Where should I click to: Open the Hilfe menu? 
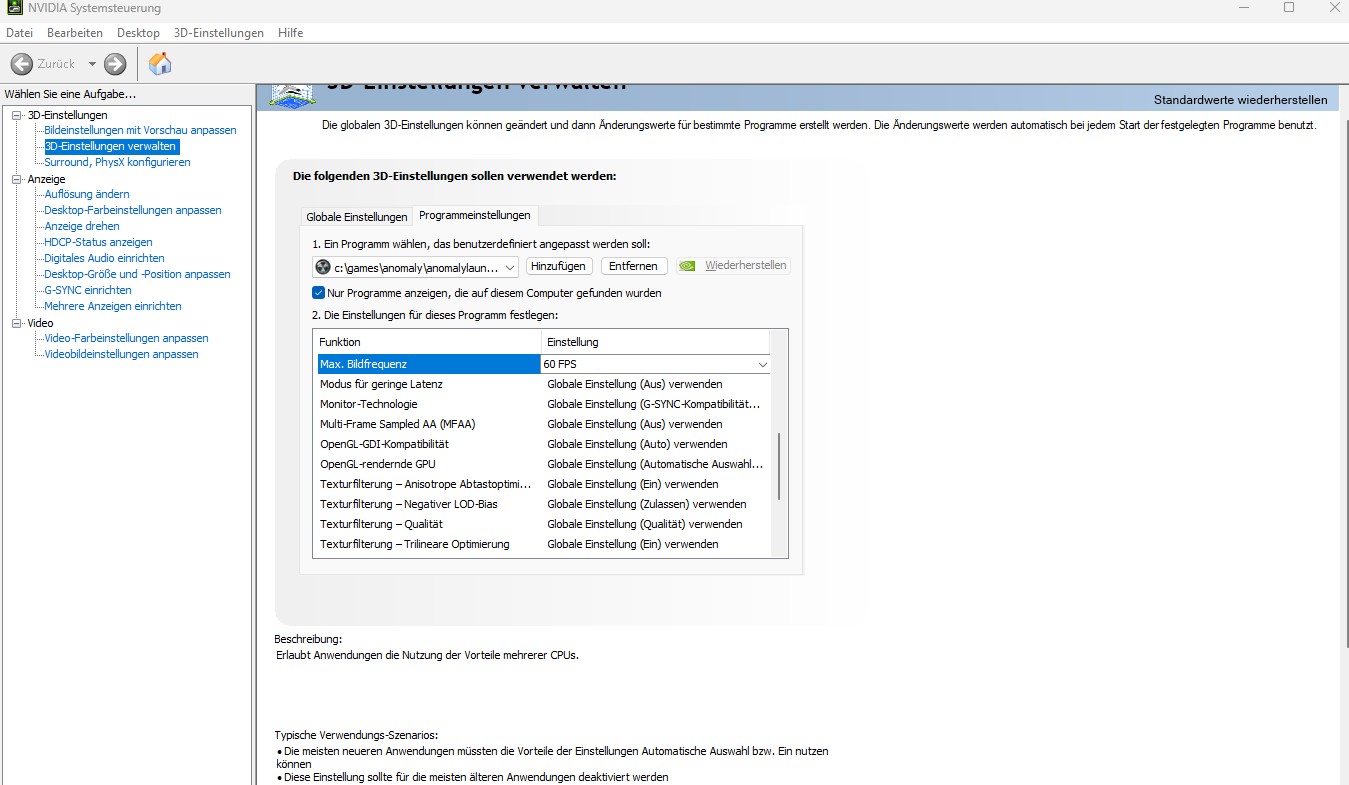[291, 33]
